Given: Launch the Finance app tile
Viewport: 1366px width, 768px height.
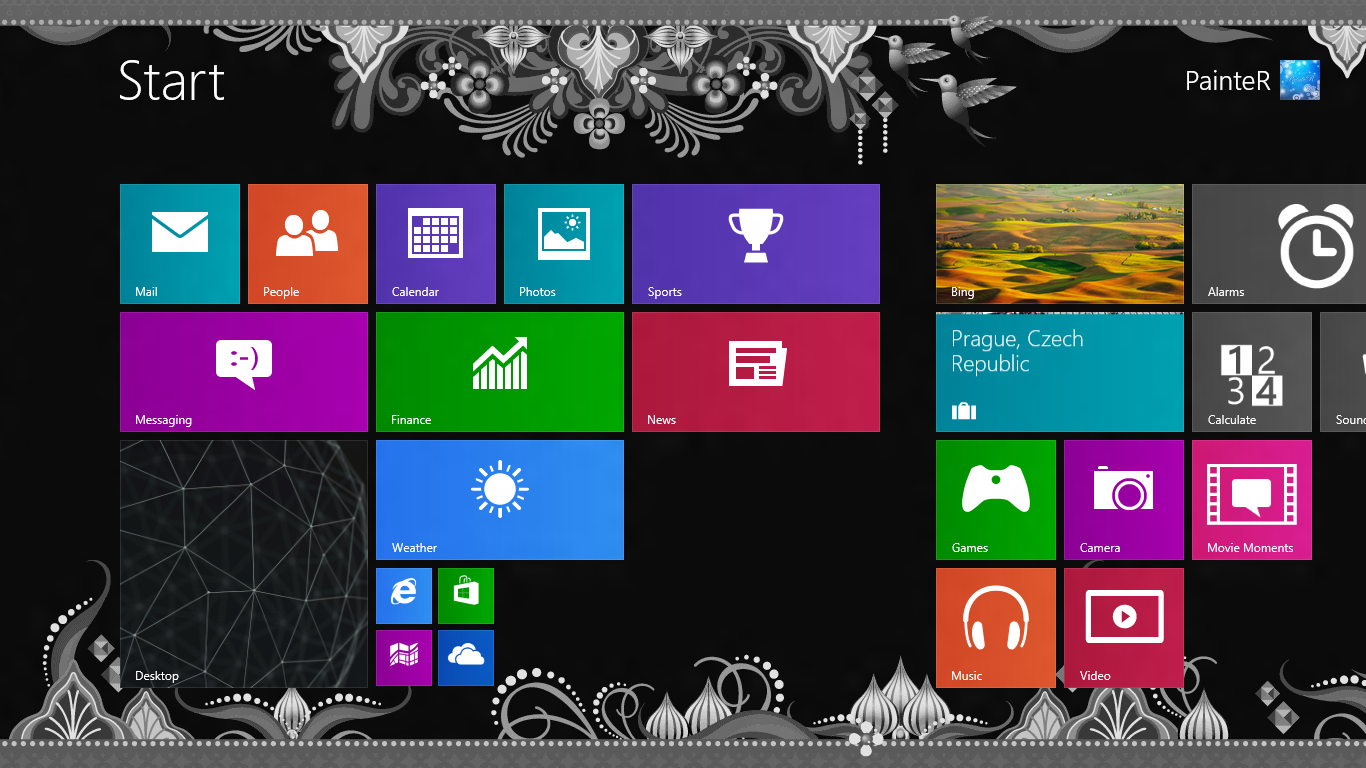Looking at the screenshot, I should (x=500, y=371).
